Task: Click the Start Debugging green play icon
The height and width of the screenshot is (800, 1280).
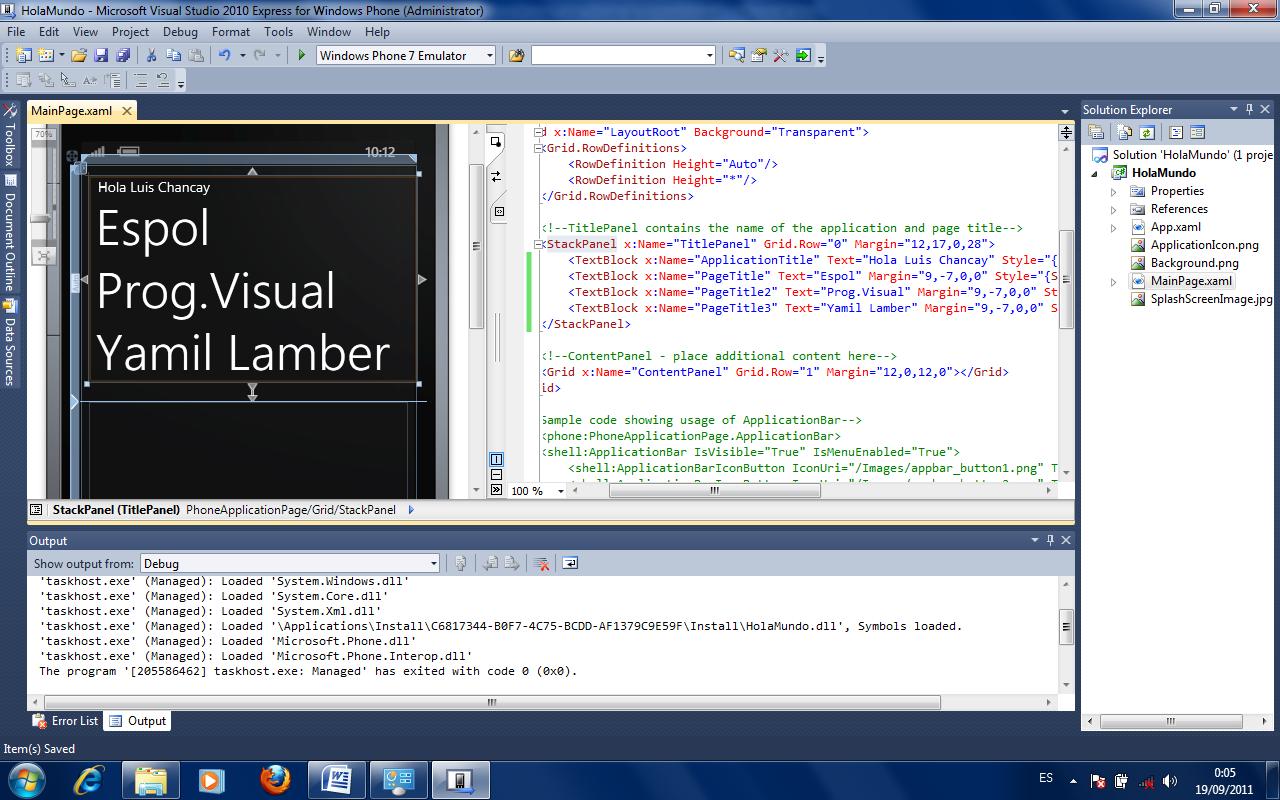Action: [x=301, y=56]
